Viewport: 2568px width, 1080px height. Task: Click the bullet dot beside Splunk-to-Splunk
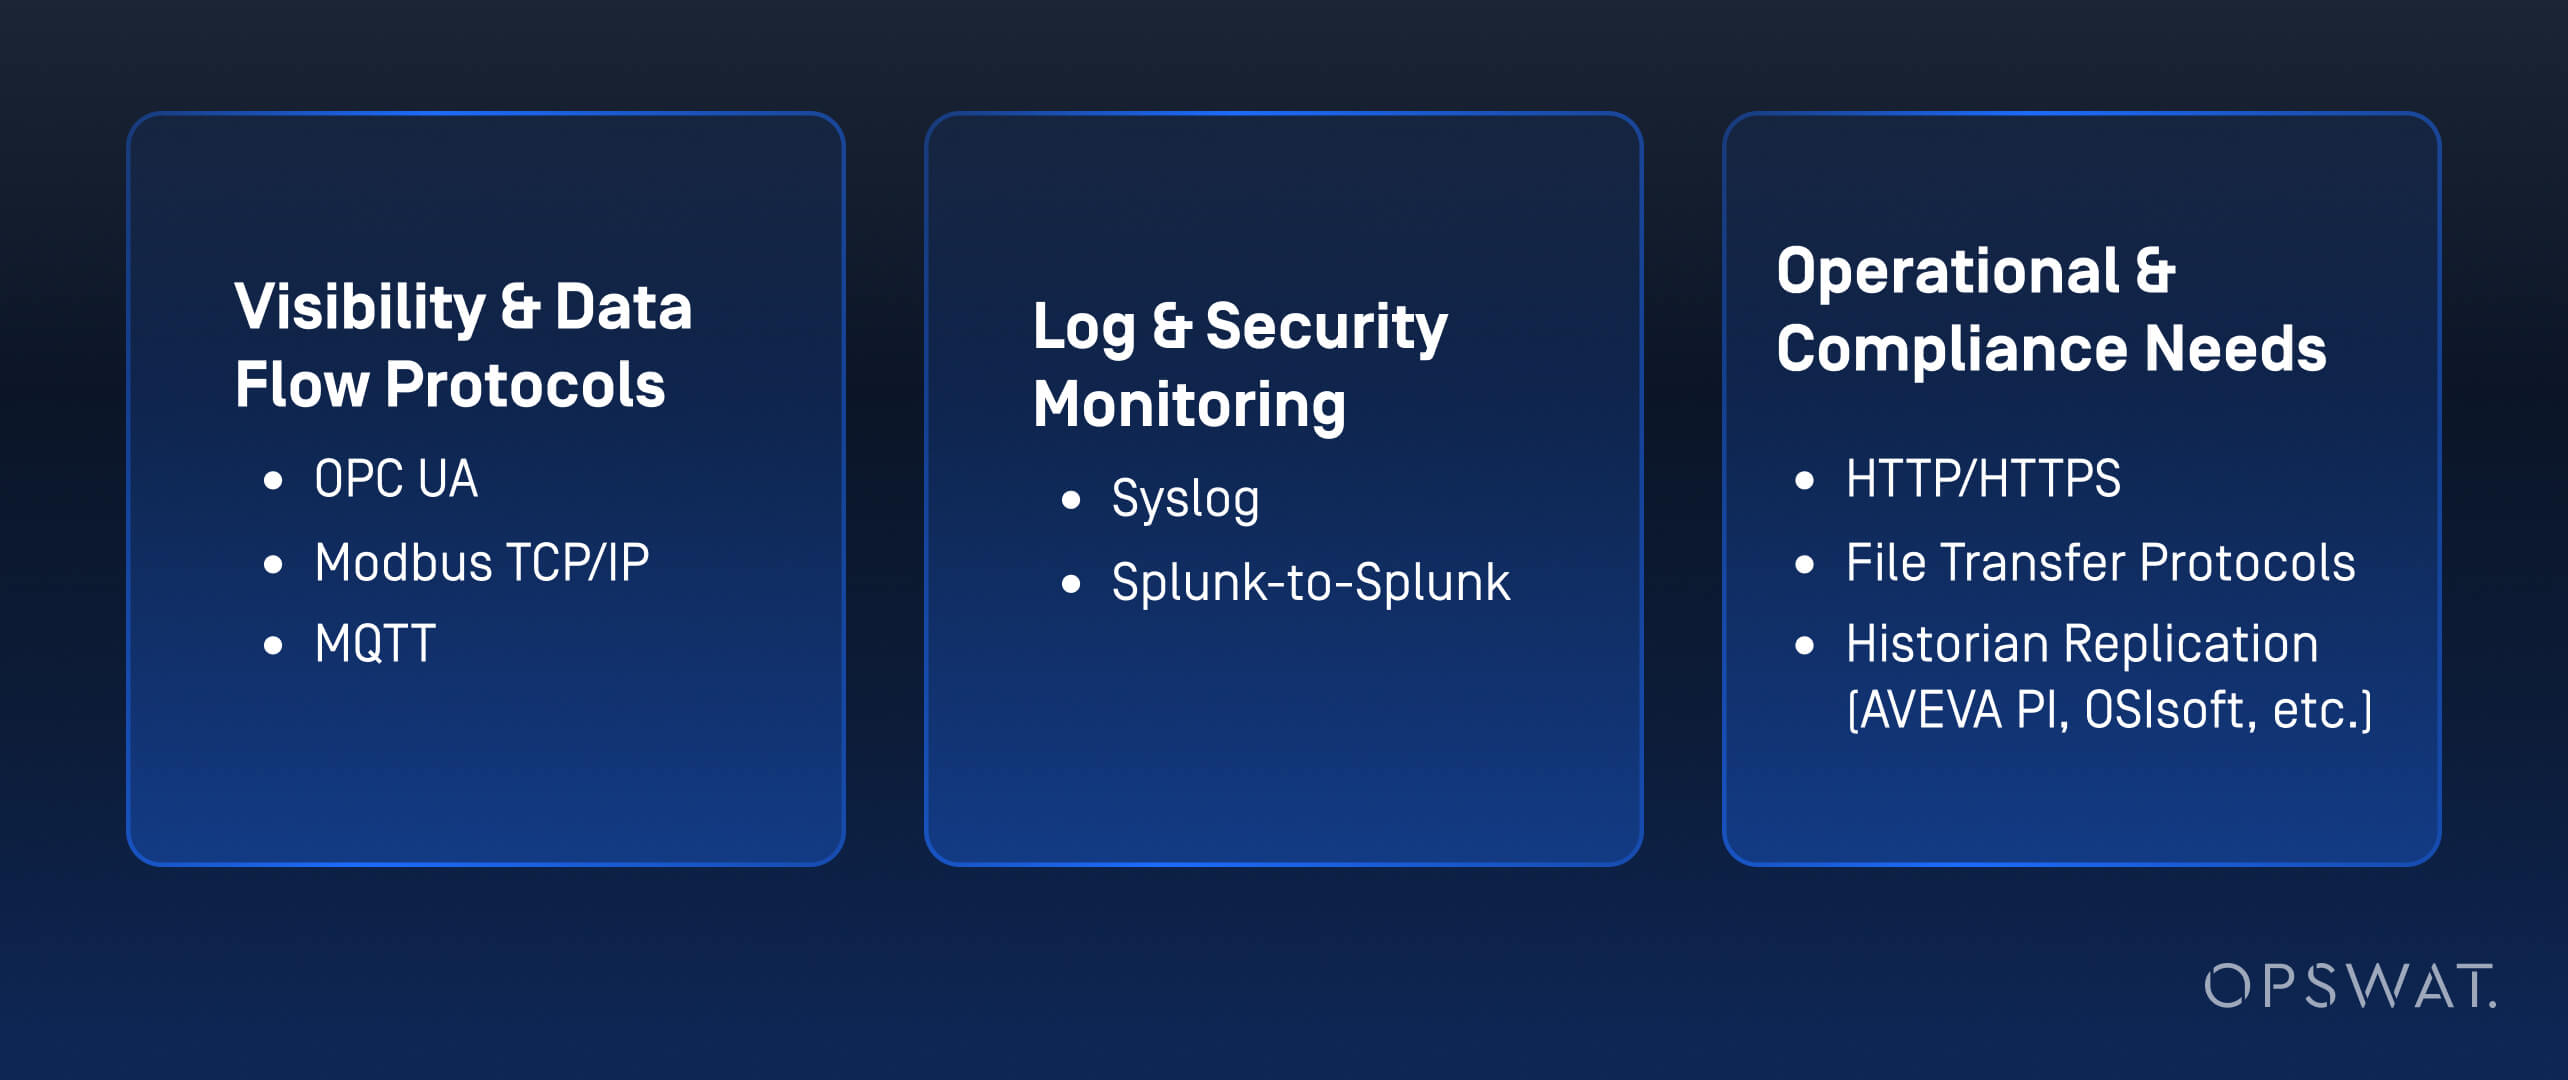pos(1071,584)
